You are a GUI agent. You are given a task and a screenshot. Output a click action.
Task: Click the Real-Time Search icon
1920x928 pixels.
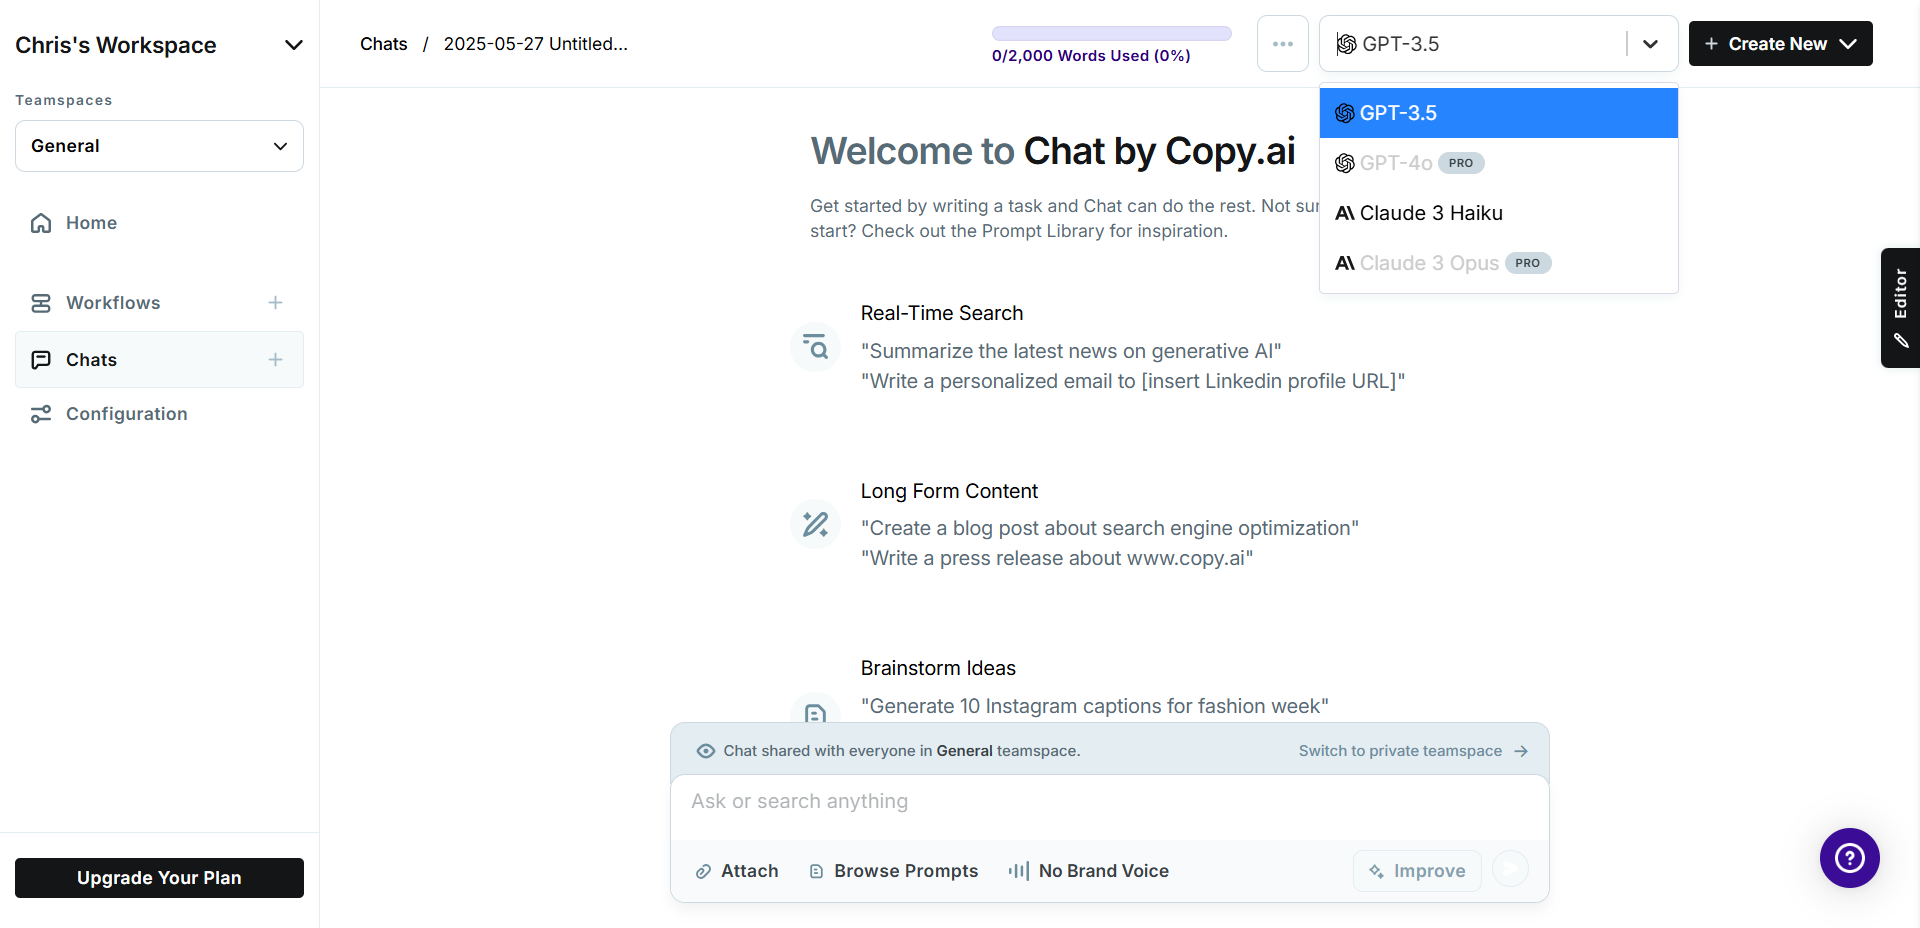coord(815,348)
